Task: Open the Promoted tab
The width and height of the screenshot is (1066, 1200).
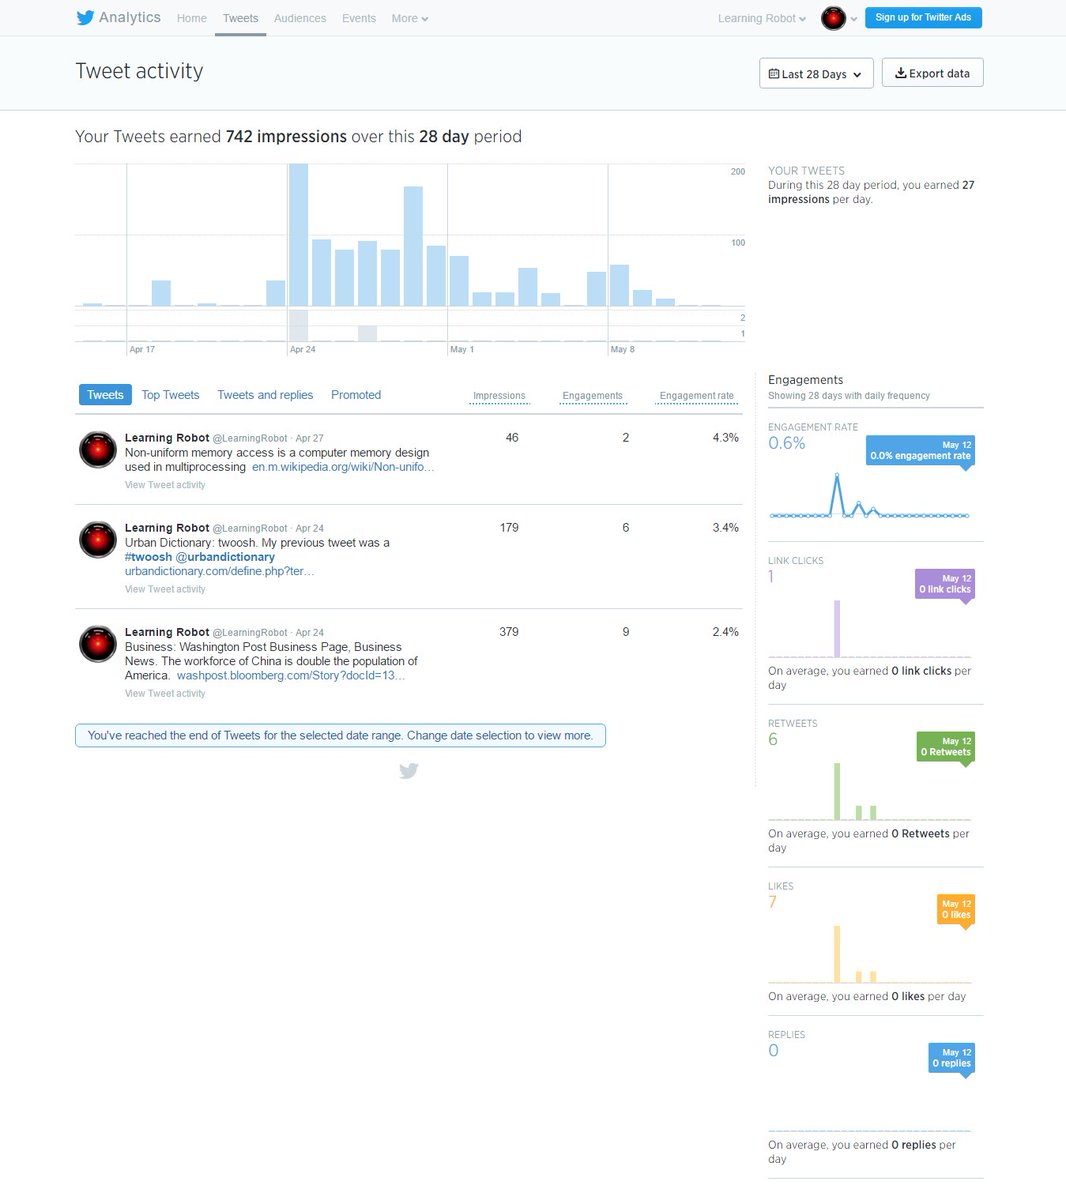Action: pos(356,395)
